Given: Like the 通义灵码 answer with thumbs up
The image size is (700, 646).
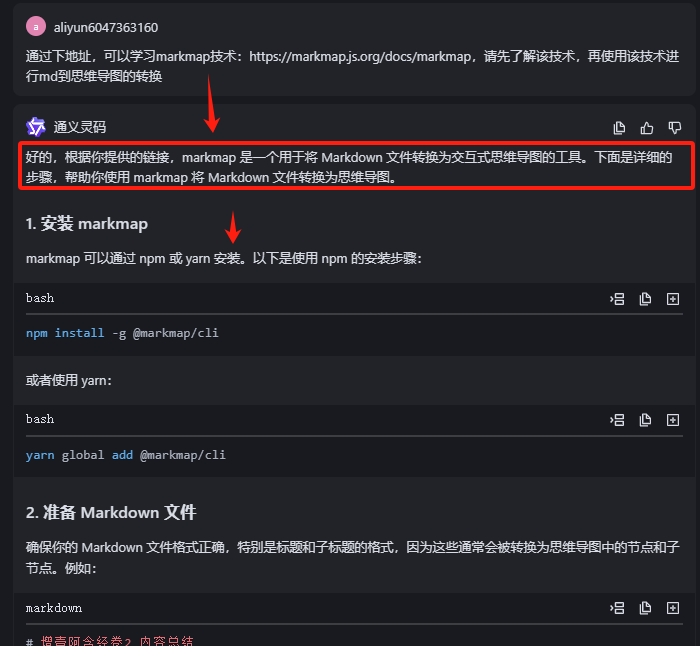Looking at the screenshot, I should pyautogui.click(x=647, y=128).
